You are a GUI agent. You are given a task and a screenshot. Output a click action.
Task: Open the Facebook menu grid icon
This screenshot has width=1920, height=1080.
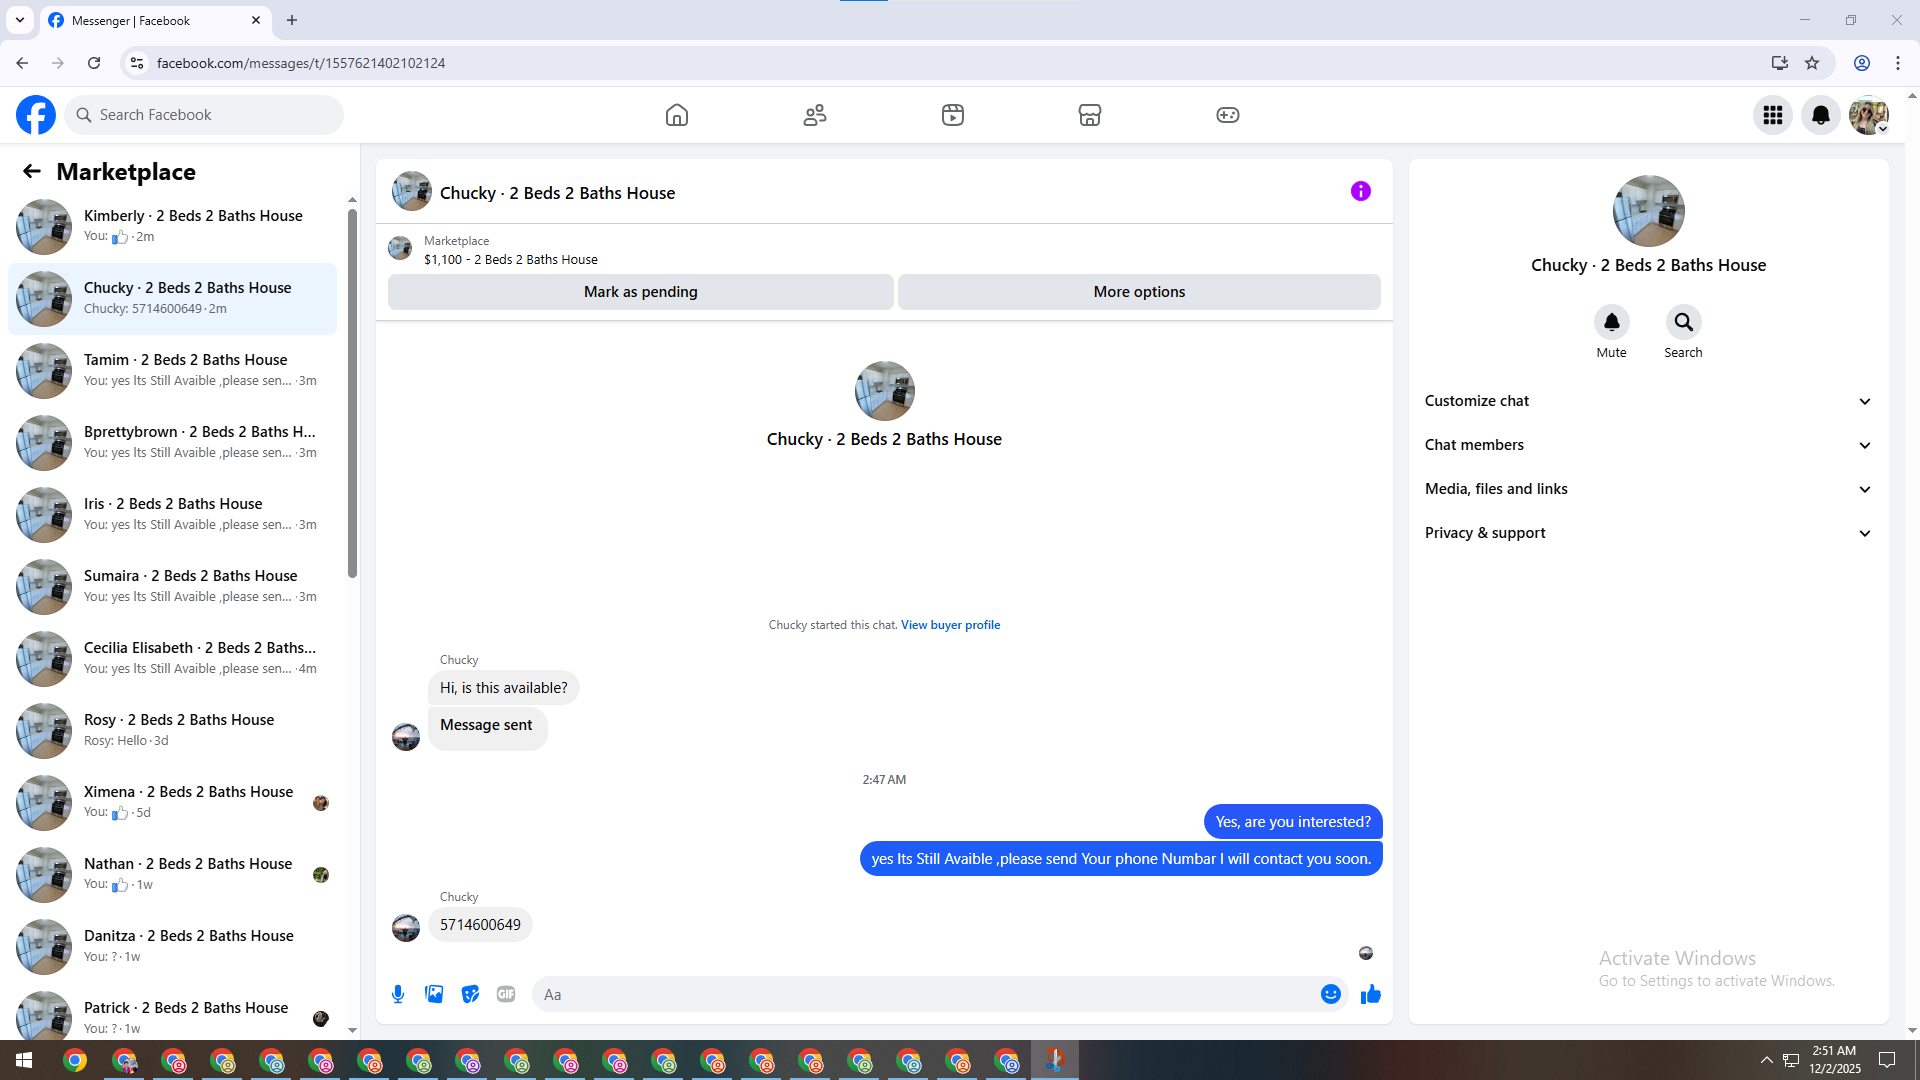1772,115
